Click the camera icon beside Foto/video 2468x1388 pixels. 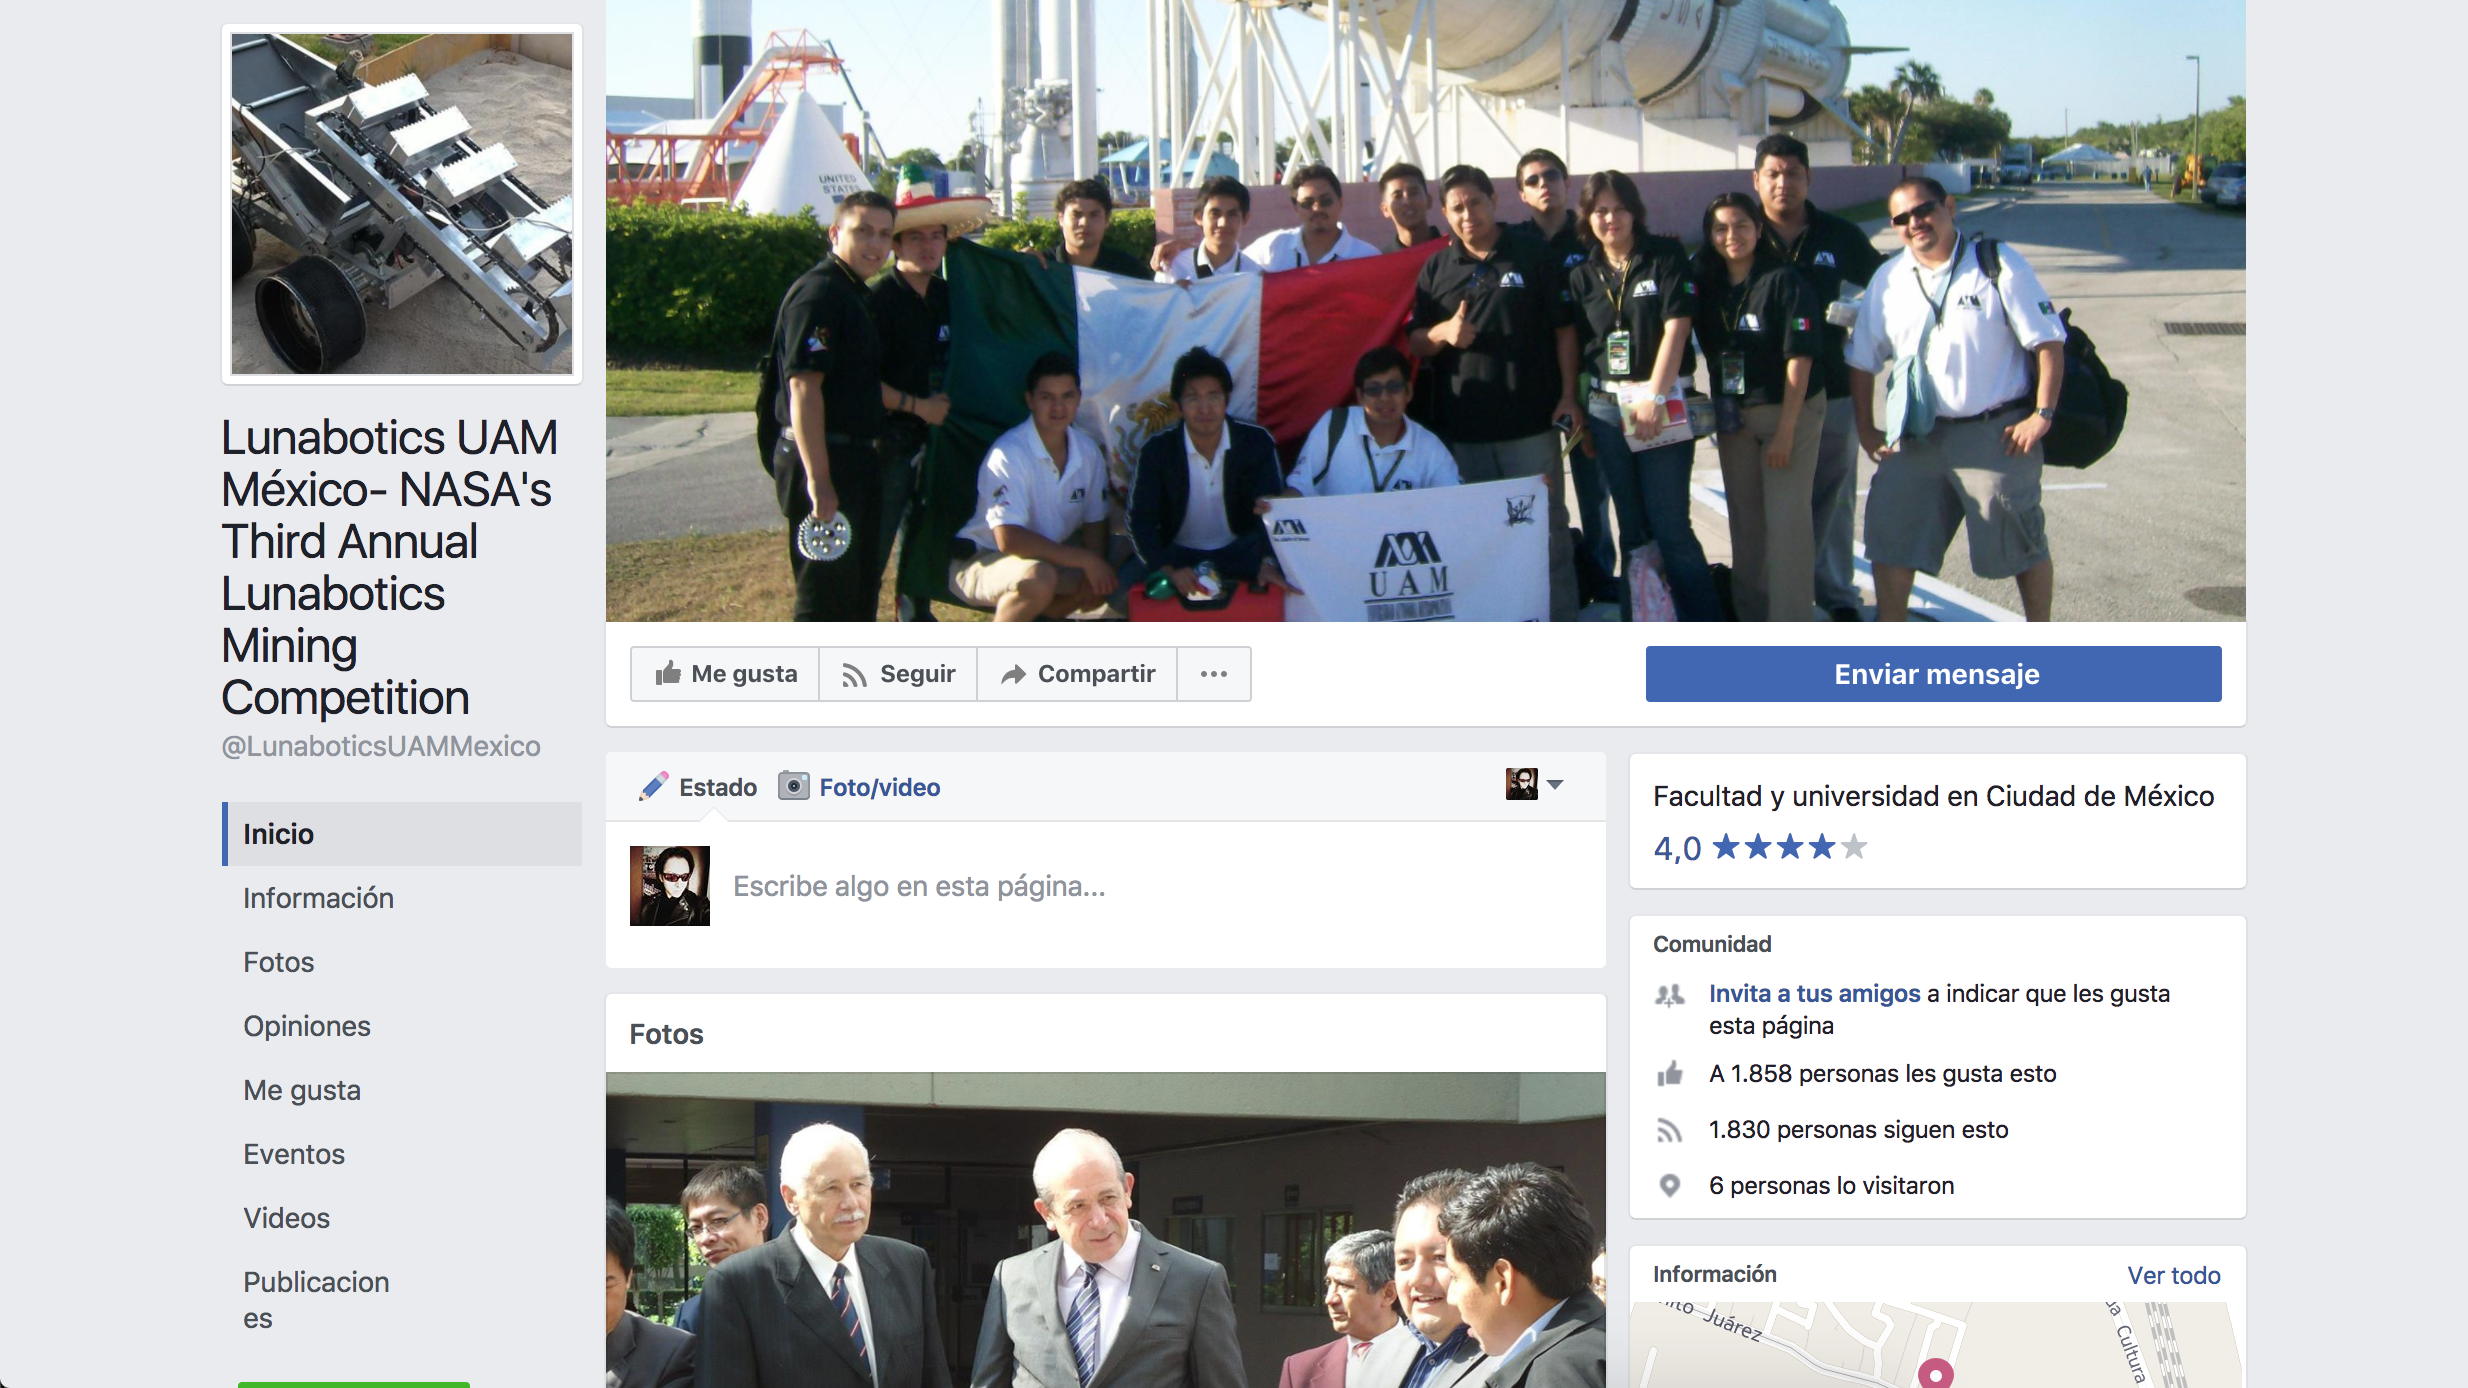(794, 786)
